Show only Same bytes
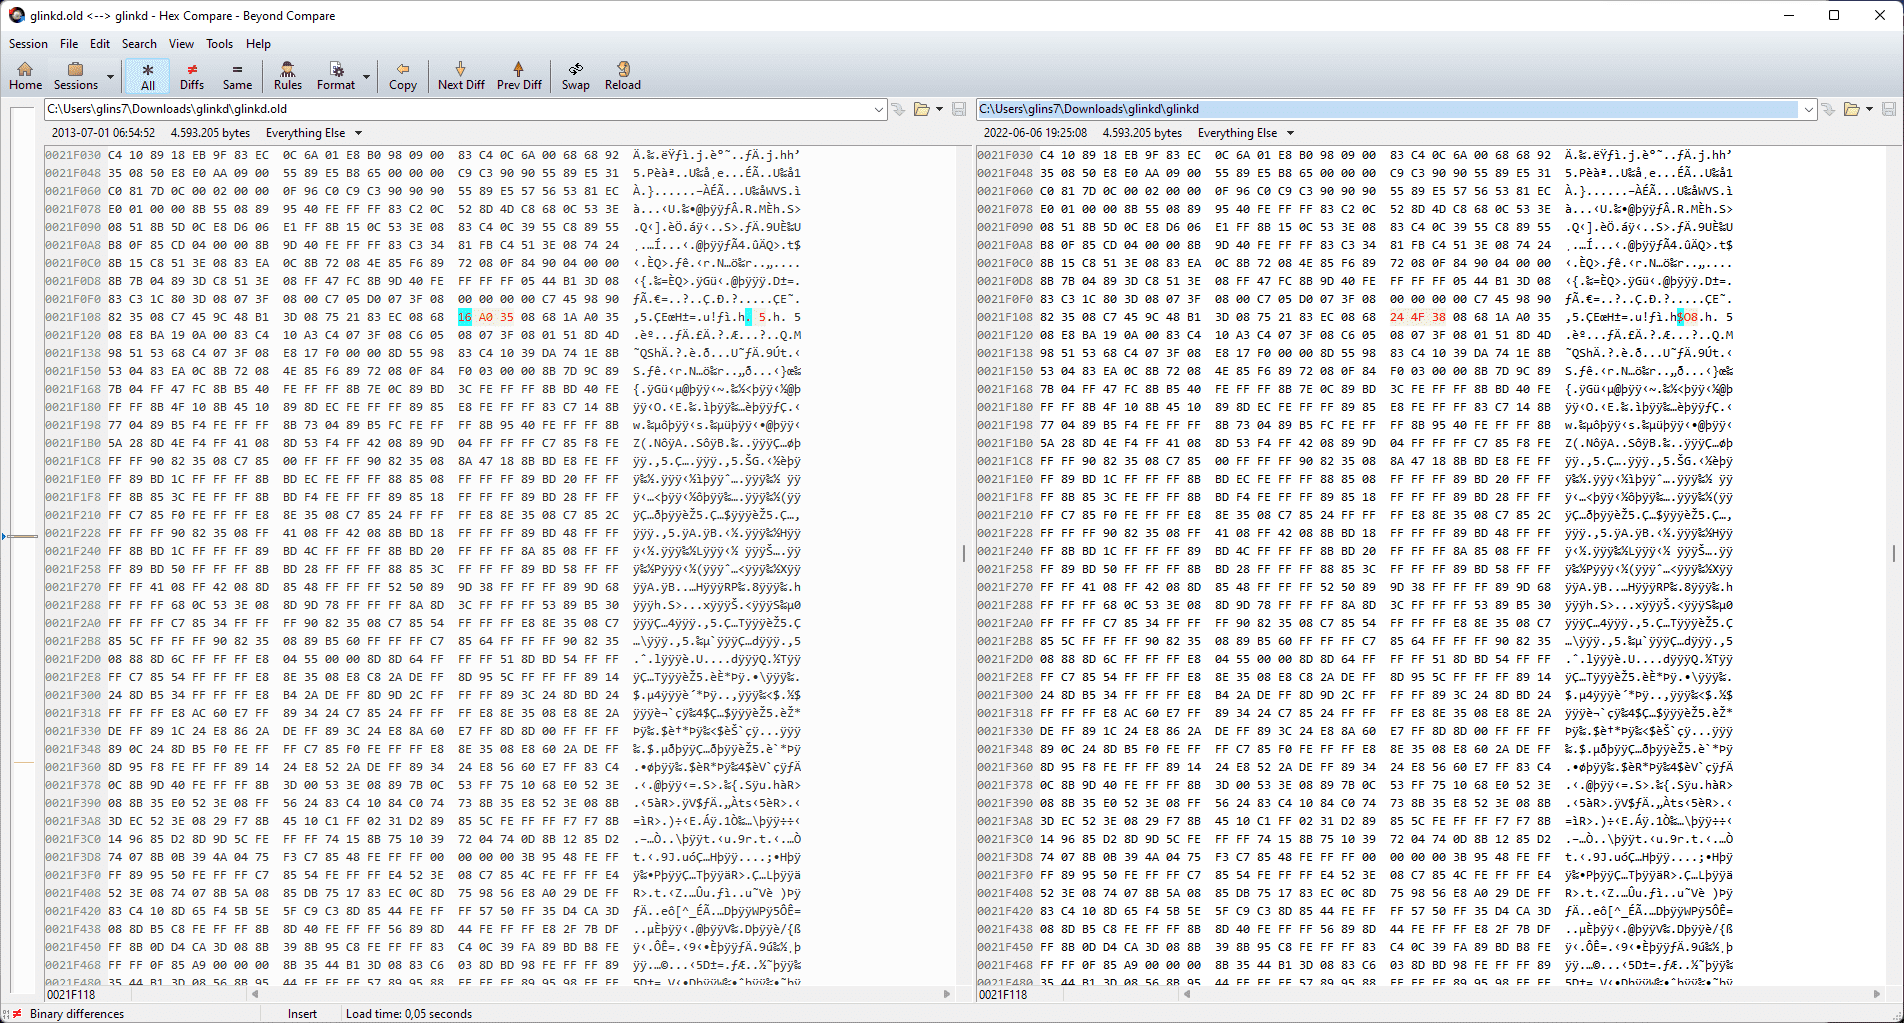 click(x=237, y=76)
